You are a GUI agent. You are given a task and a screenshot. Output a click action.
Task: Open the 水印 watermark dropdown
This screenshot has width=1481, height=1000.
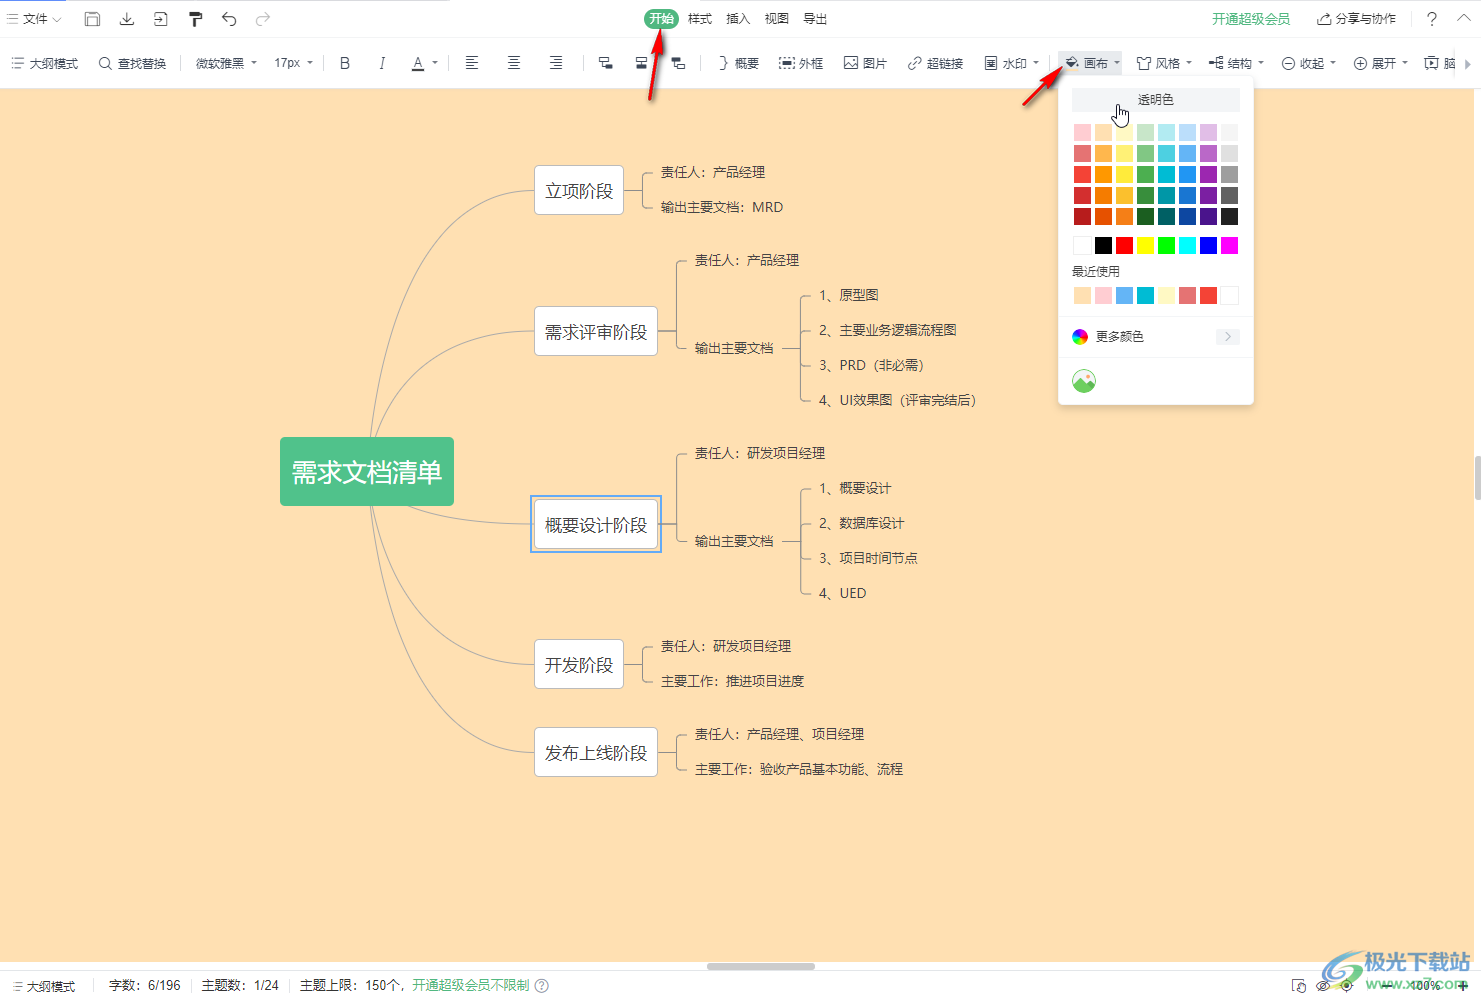(x=1011, y=63)
